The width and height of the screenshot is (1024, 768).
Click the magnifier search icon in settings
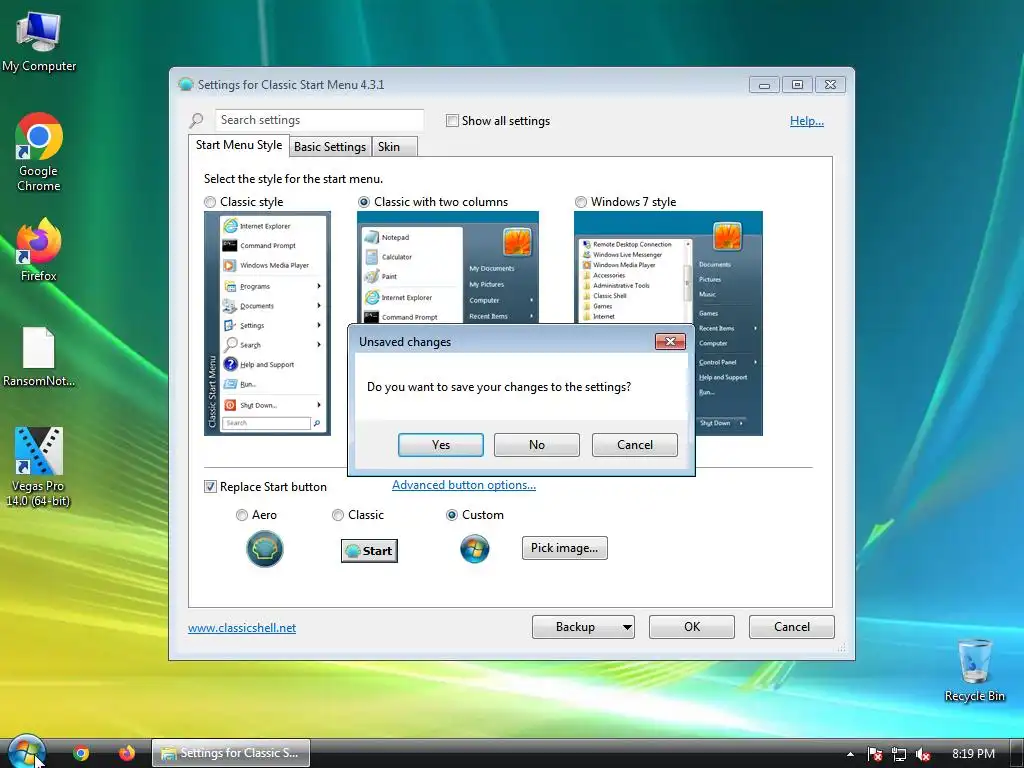pyautogui.click(x=196, y=120)
